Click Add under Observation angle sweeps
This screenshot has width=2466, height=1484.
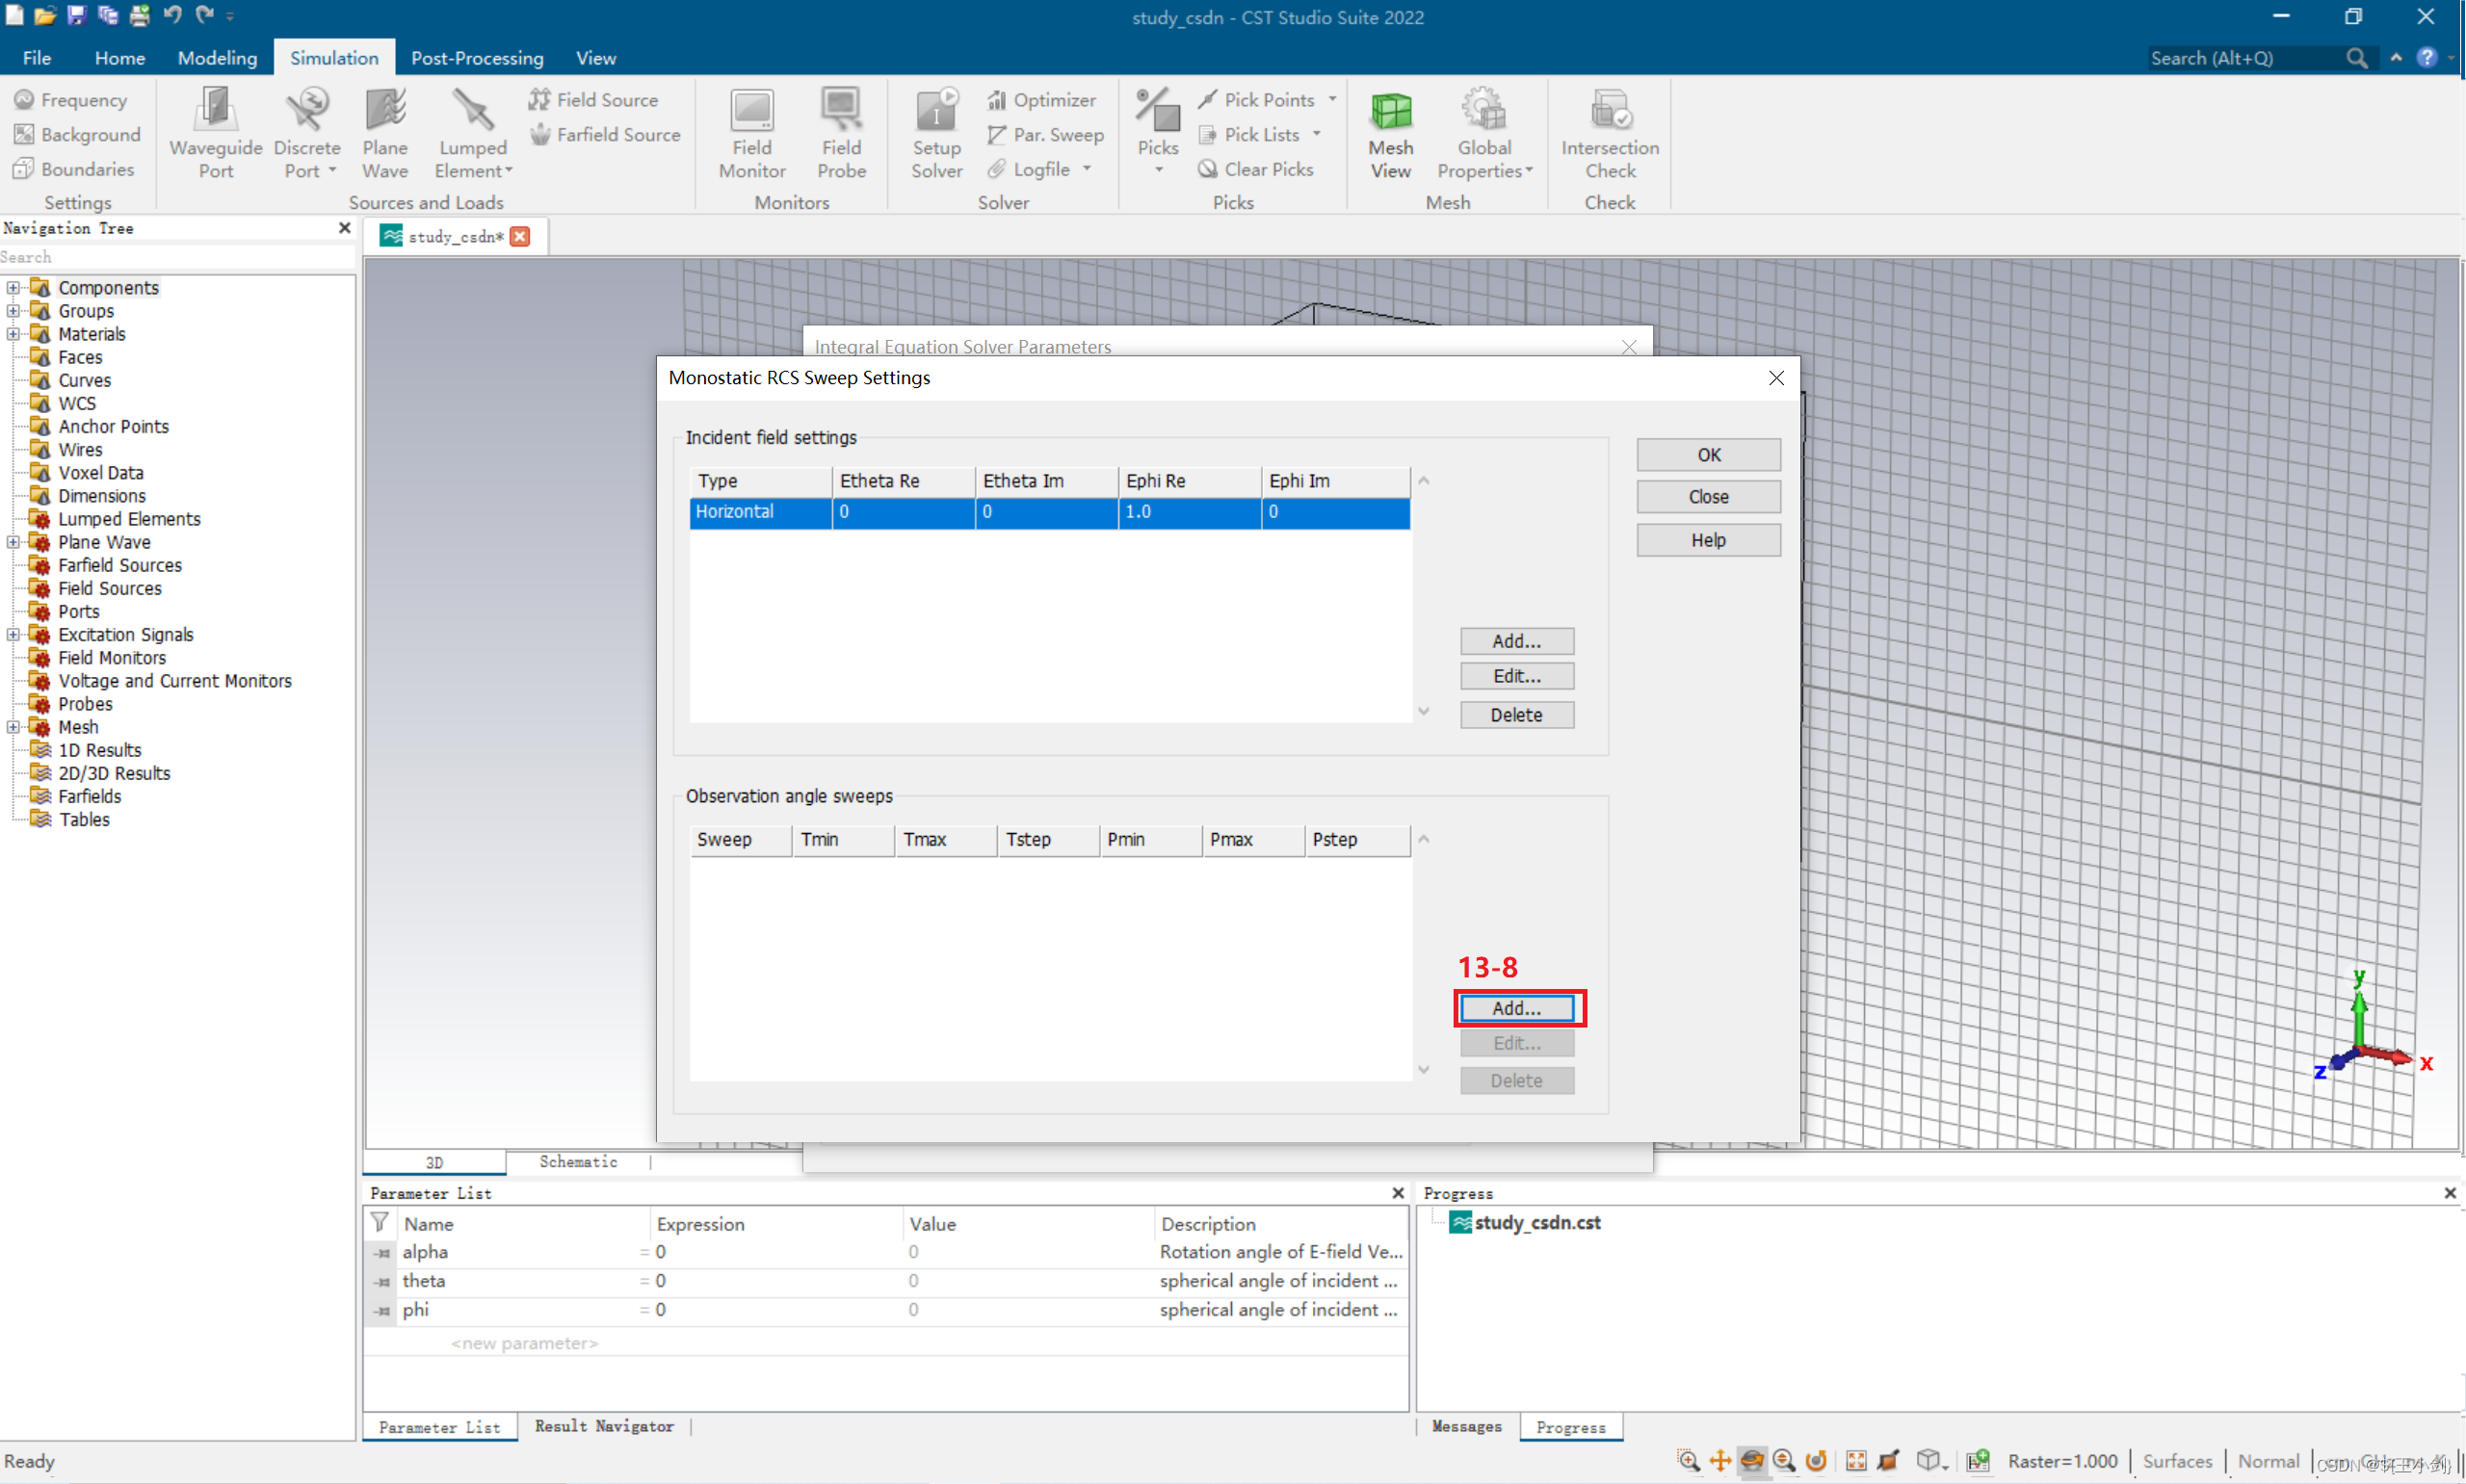pyautogui.click(x=1516, y=1008)
